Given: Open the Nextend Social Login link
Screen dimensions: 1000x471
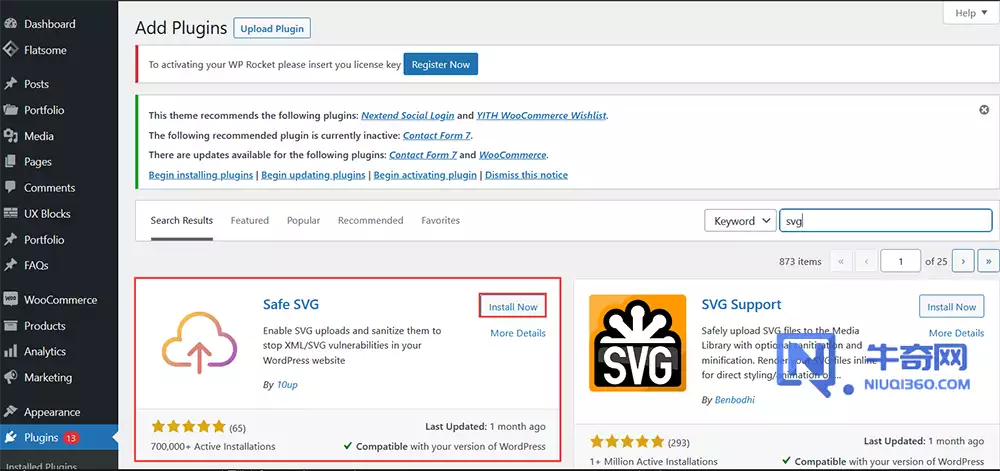Looking at the screenshot, I should pyautogui.click(x=408, y=116).
